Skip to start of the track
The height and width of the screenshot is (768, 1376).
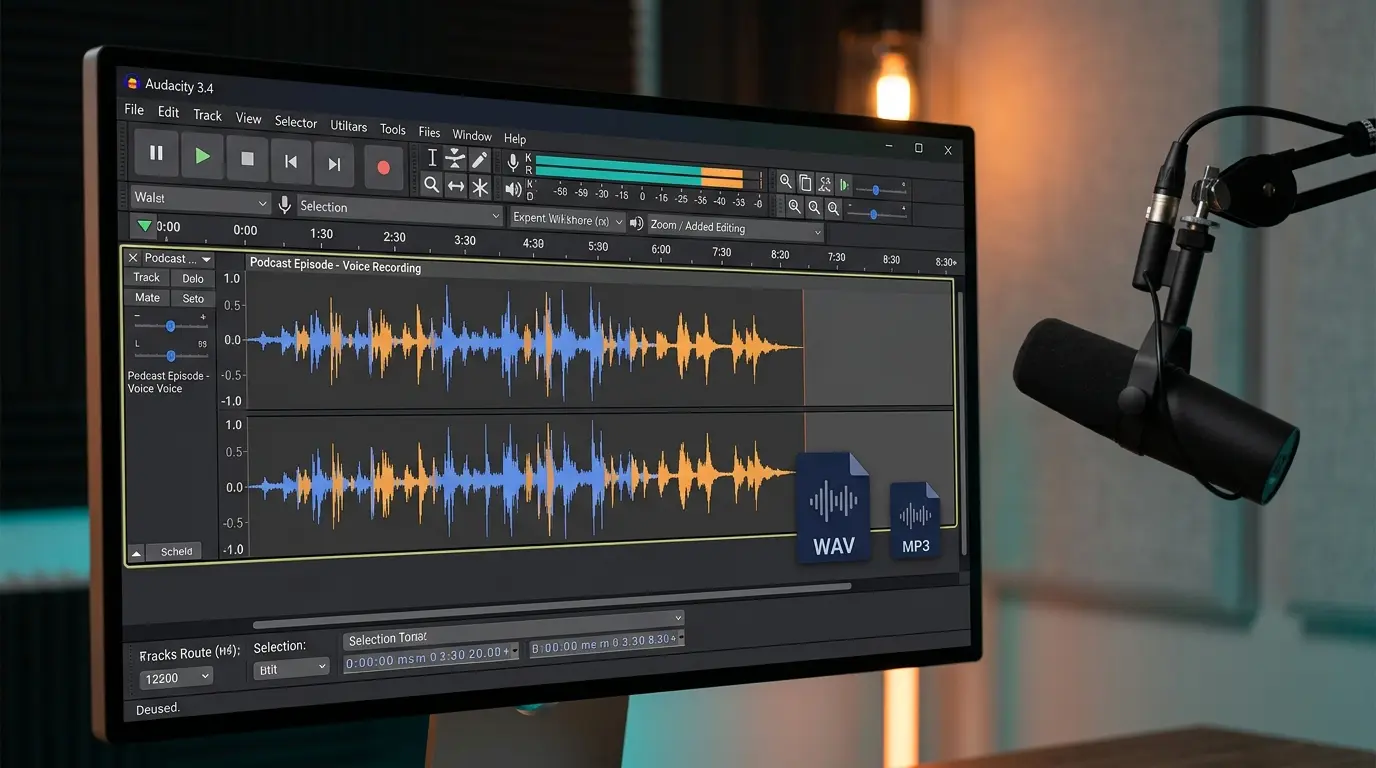291,161
